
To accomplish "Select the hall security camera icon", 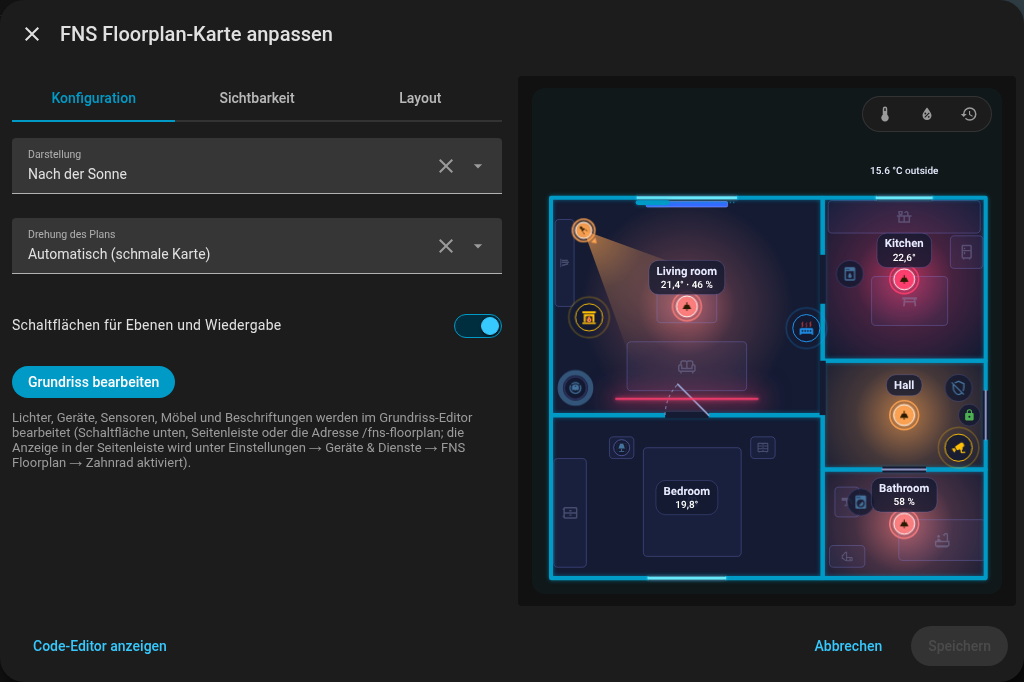I will (958, 448).
